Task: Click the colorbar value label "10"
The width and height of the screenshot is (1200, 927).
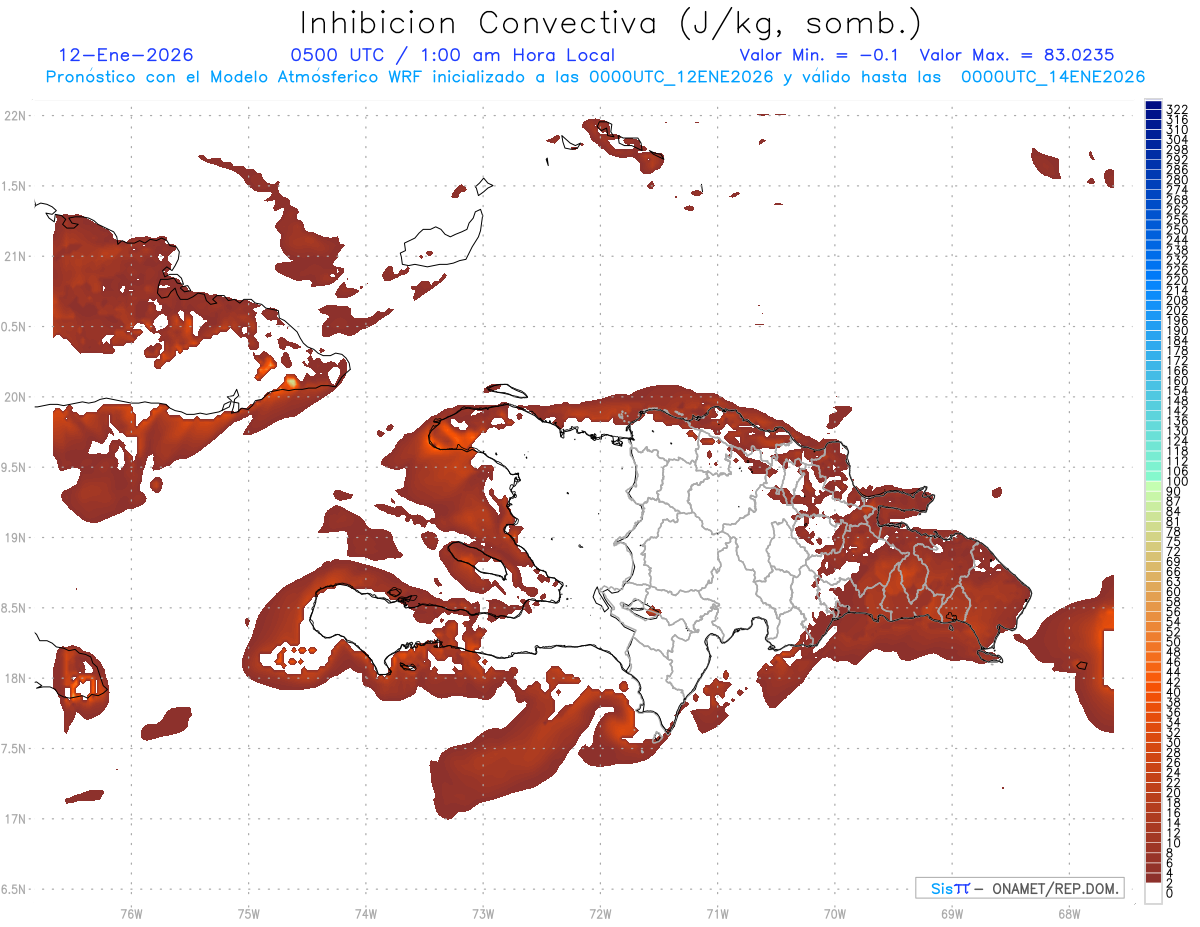Action: (x=1174, y=843)
